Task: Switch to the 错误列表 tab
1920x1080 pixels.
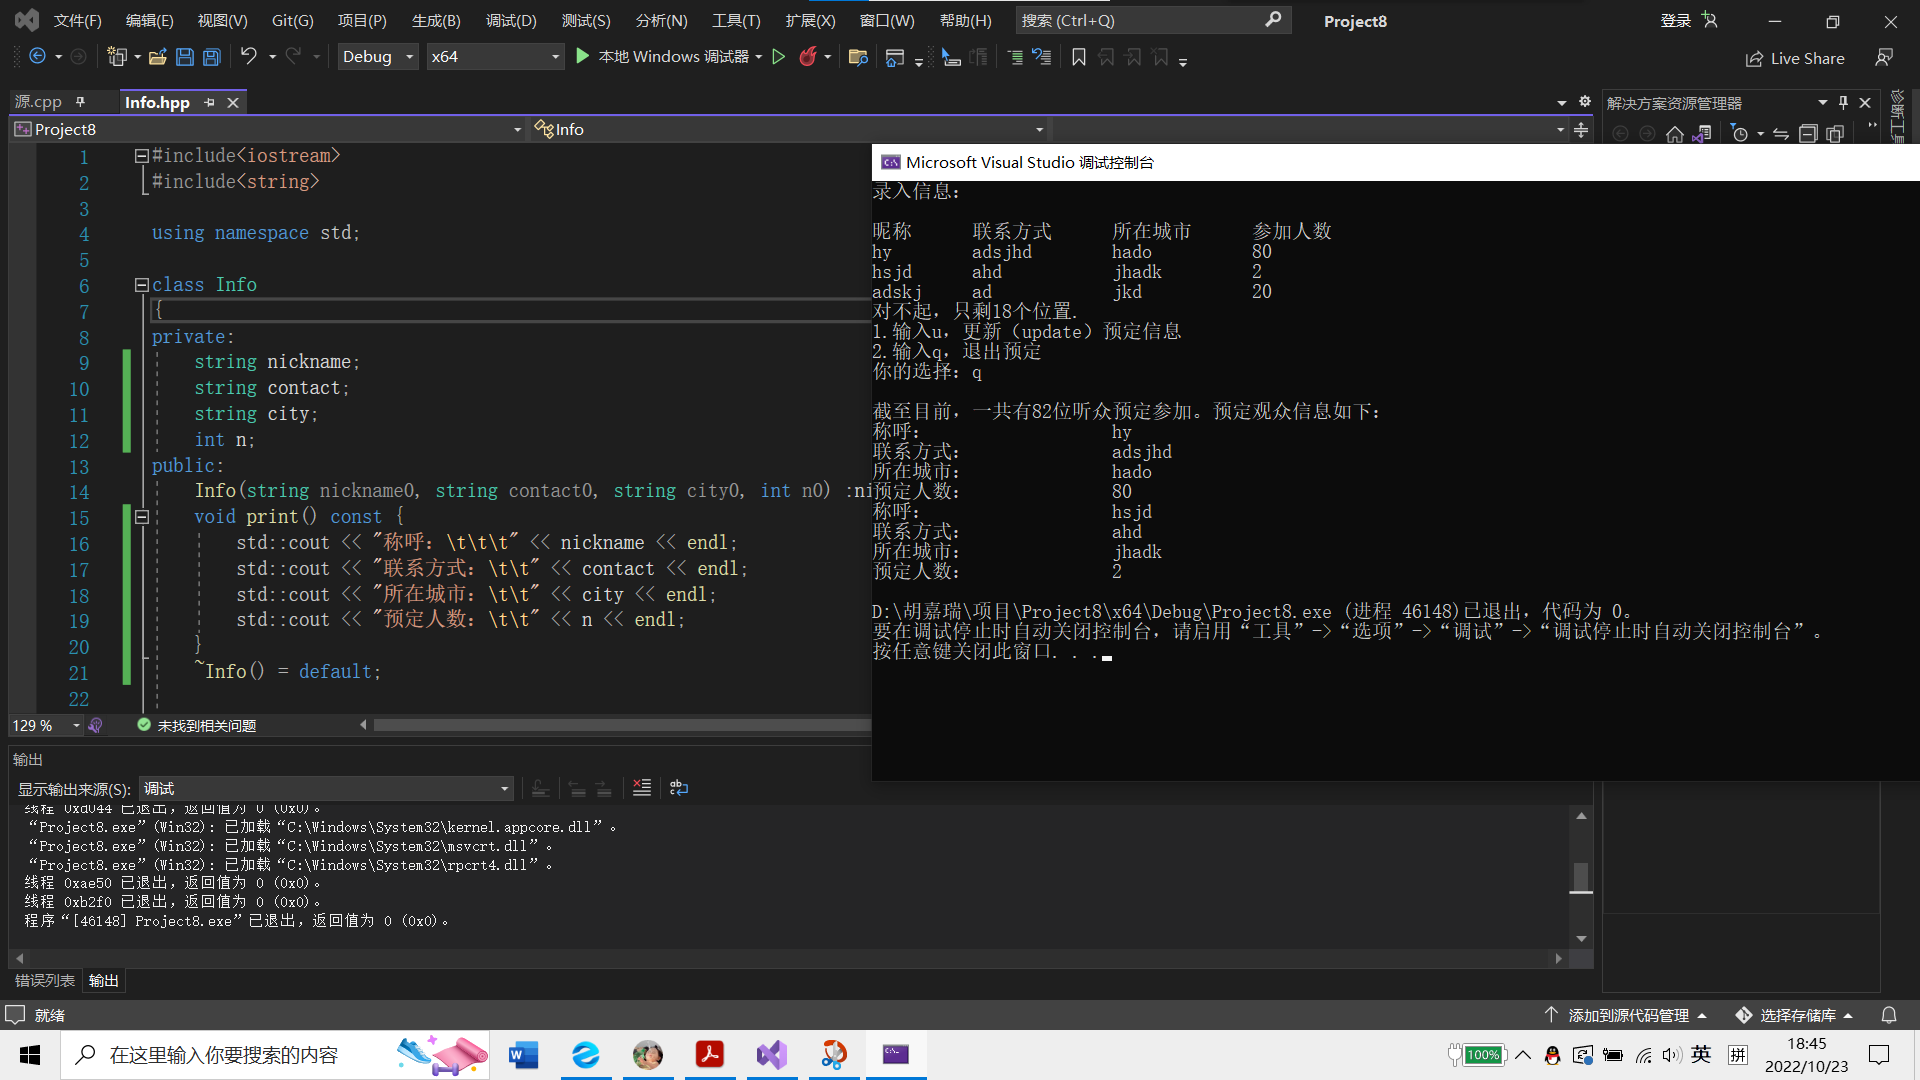Action: click(x=45, y=980)
